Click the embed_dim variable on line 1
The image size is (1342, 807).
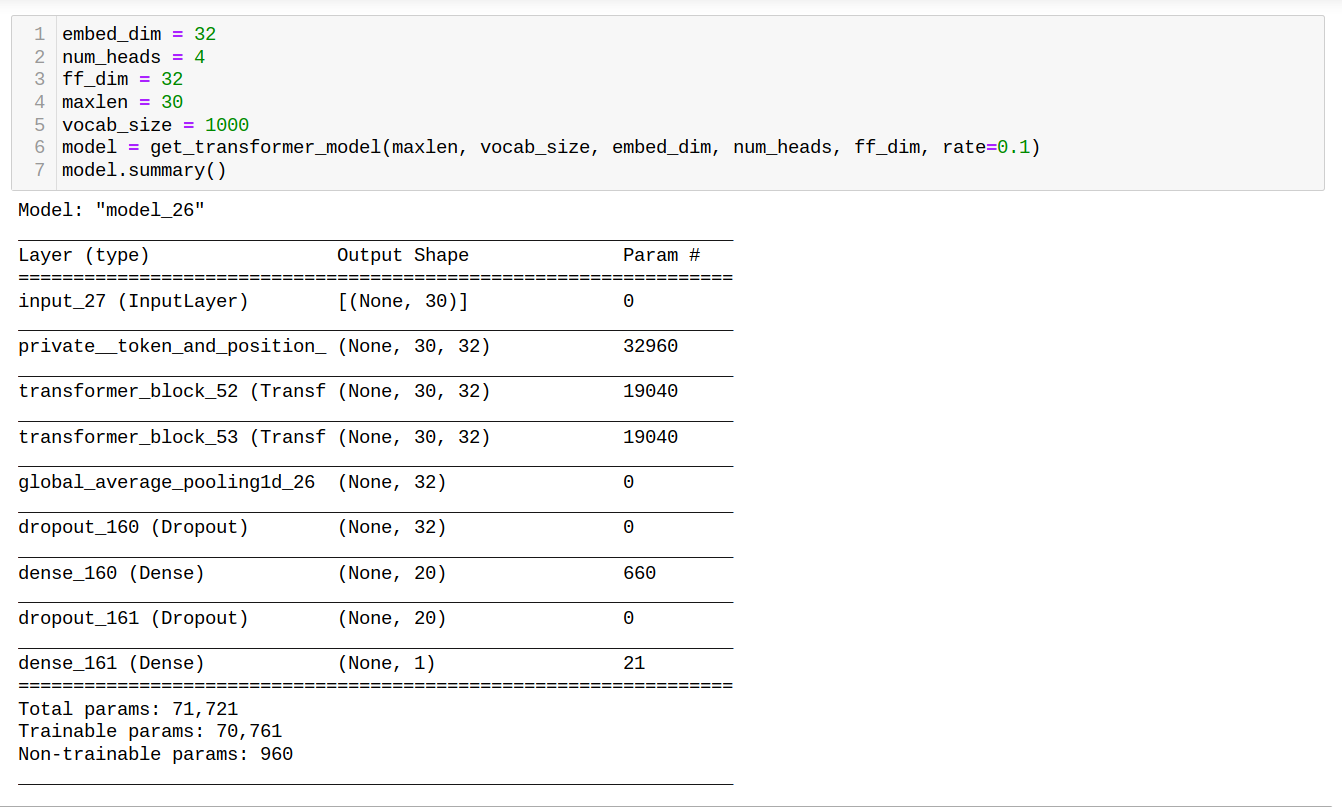pos(103,33)
